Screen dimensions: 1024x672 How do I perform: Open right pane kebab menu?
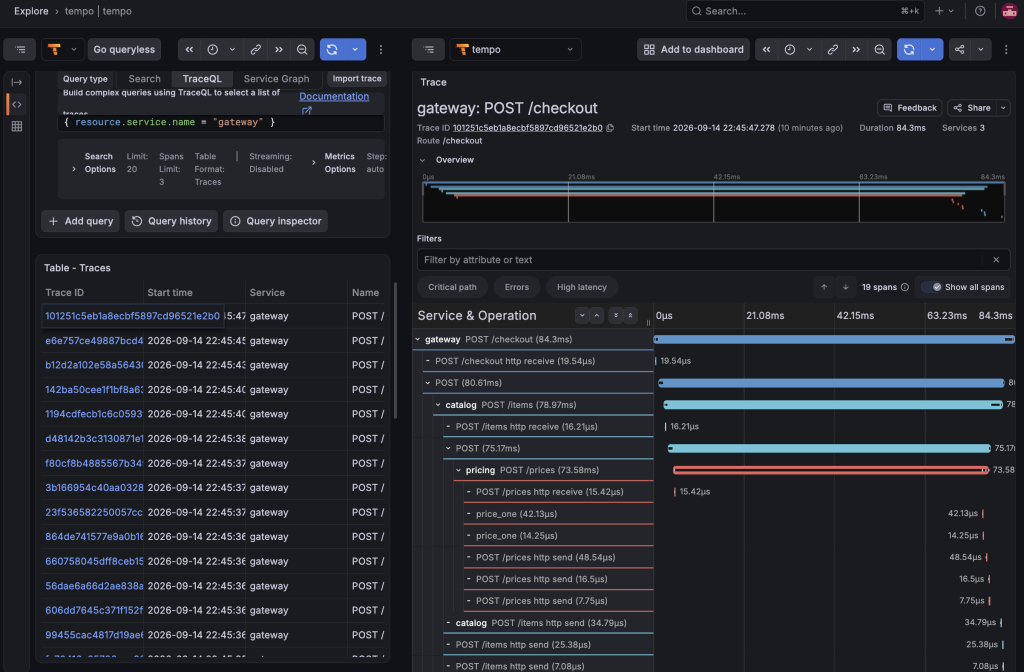click(x=1006, y=50)
